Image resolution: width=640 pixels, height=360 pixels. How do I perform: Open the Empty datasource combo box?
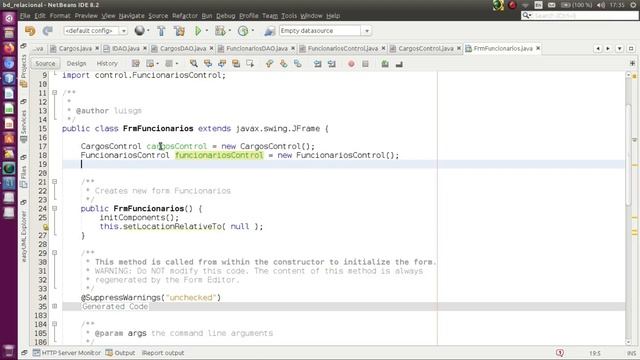click(x=325, y=31)
